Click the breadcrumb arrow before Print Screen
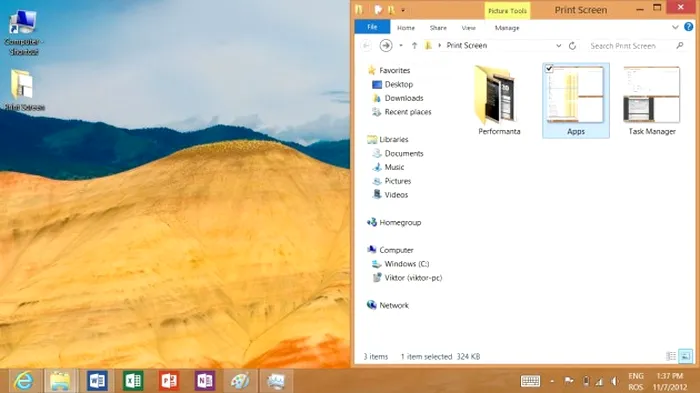This screenshot has height=393, width=700. [439, 46]
